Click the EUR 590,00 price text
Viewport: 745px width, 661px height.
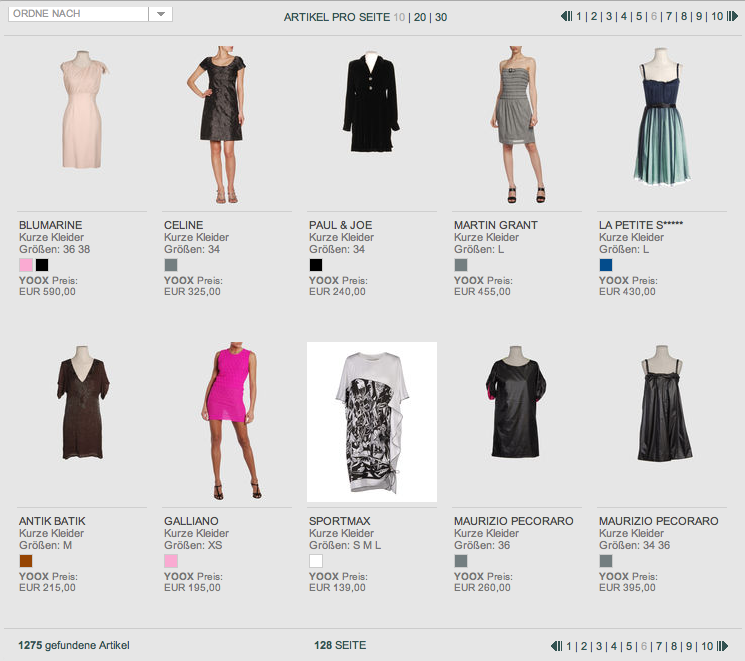48,291
